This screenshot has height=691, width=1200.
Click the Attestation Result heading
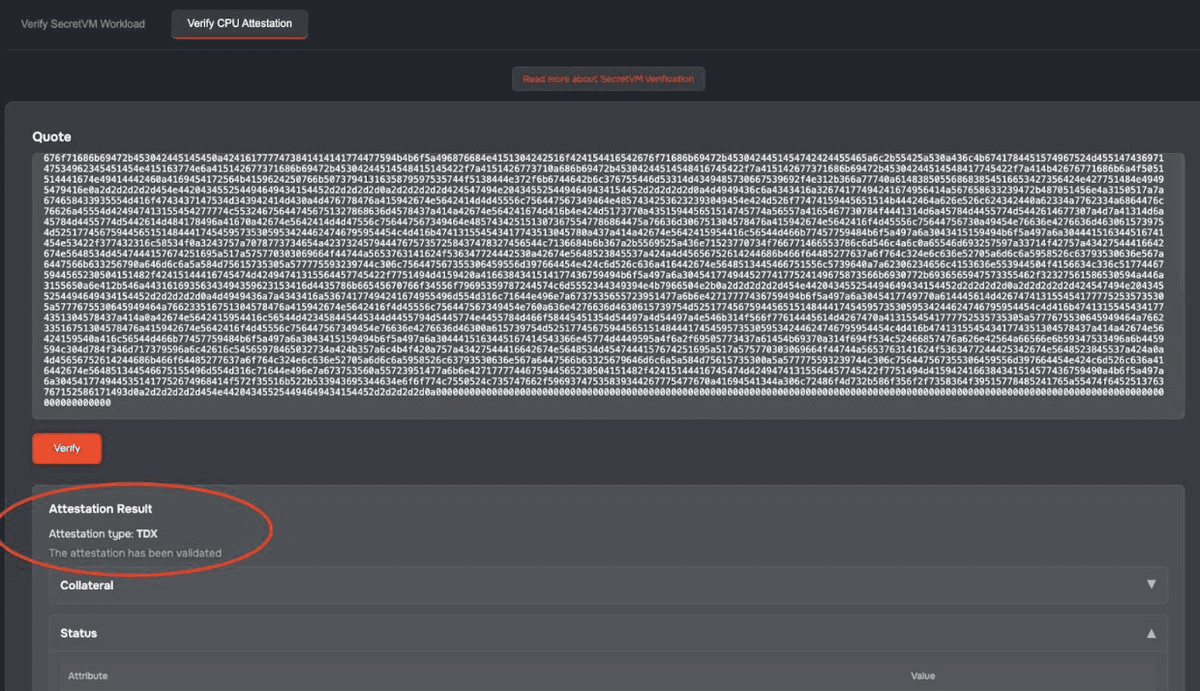(x=100, y=509)
